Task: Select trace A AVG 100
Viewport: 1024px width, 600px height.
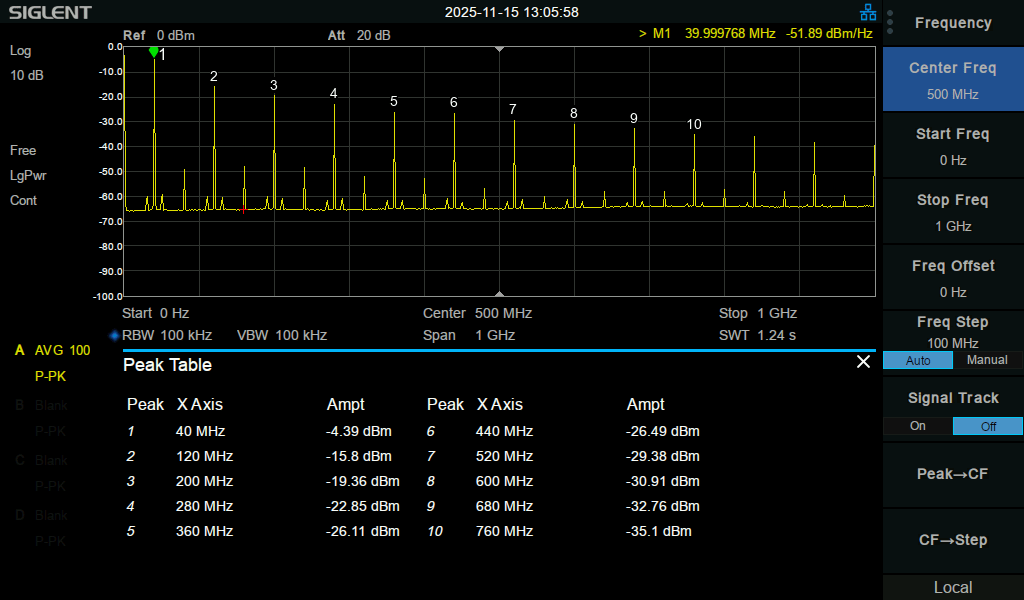Action: (x=52, y=351)
